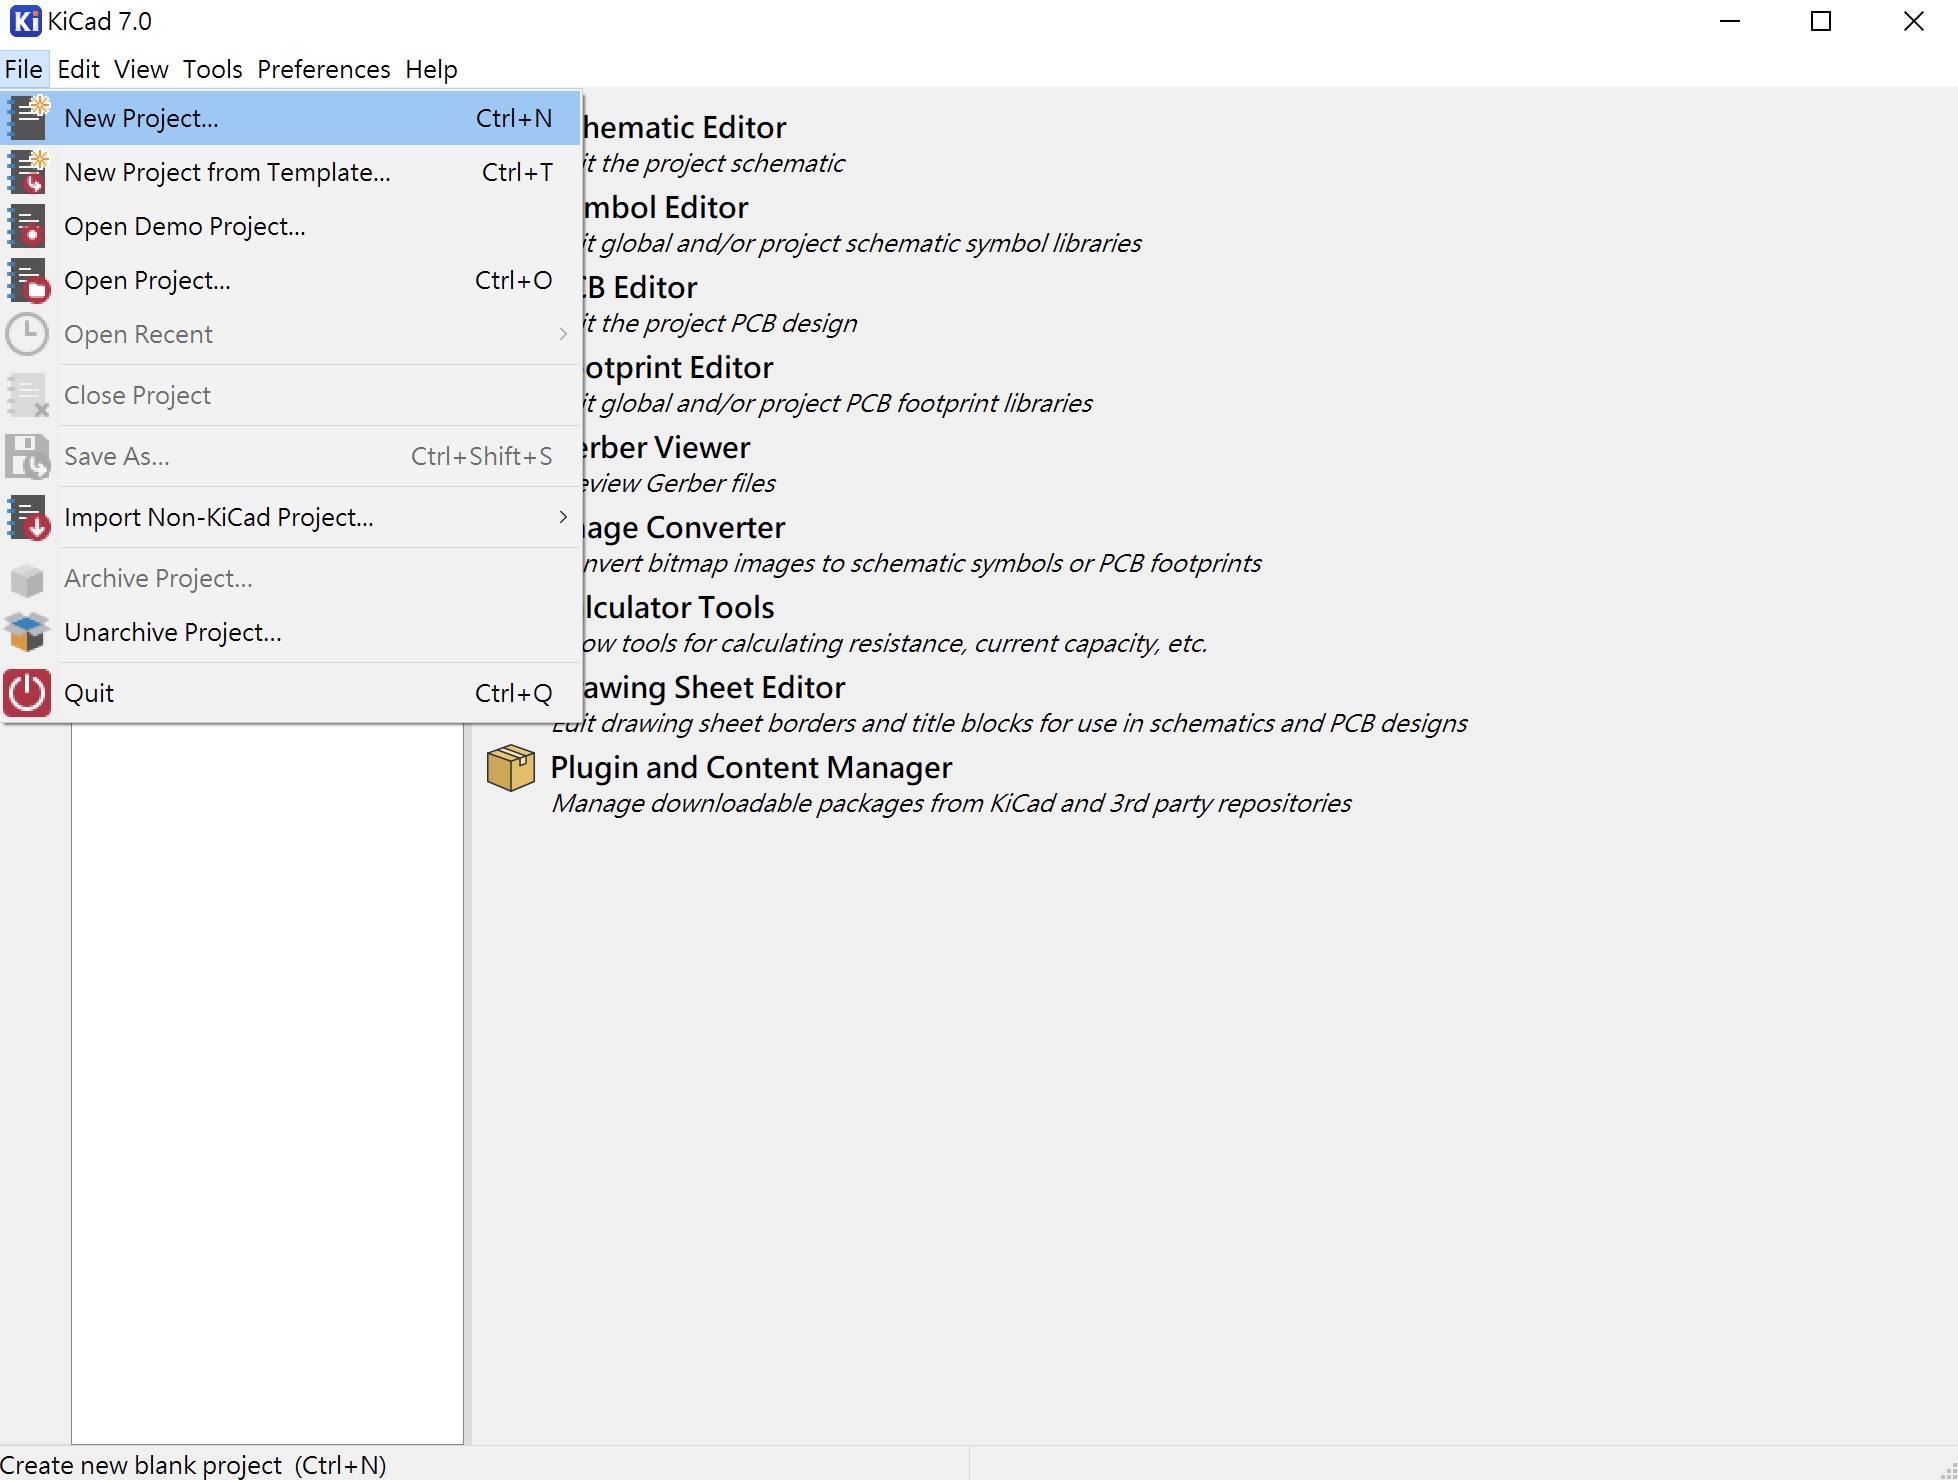Click the 'KiCad 7.0' window title text

click(x=100, y=21)
